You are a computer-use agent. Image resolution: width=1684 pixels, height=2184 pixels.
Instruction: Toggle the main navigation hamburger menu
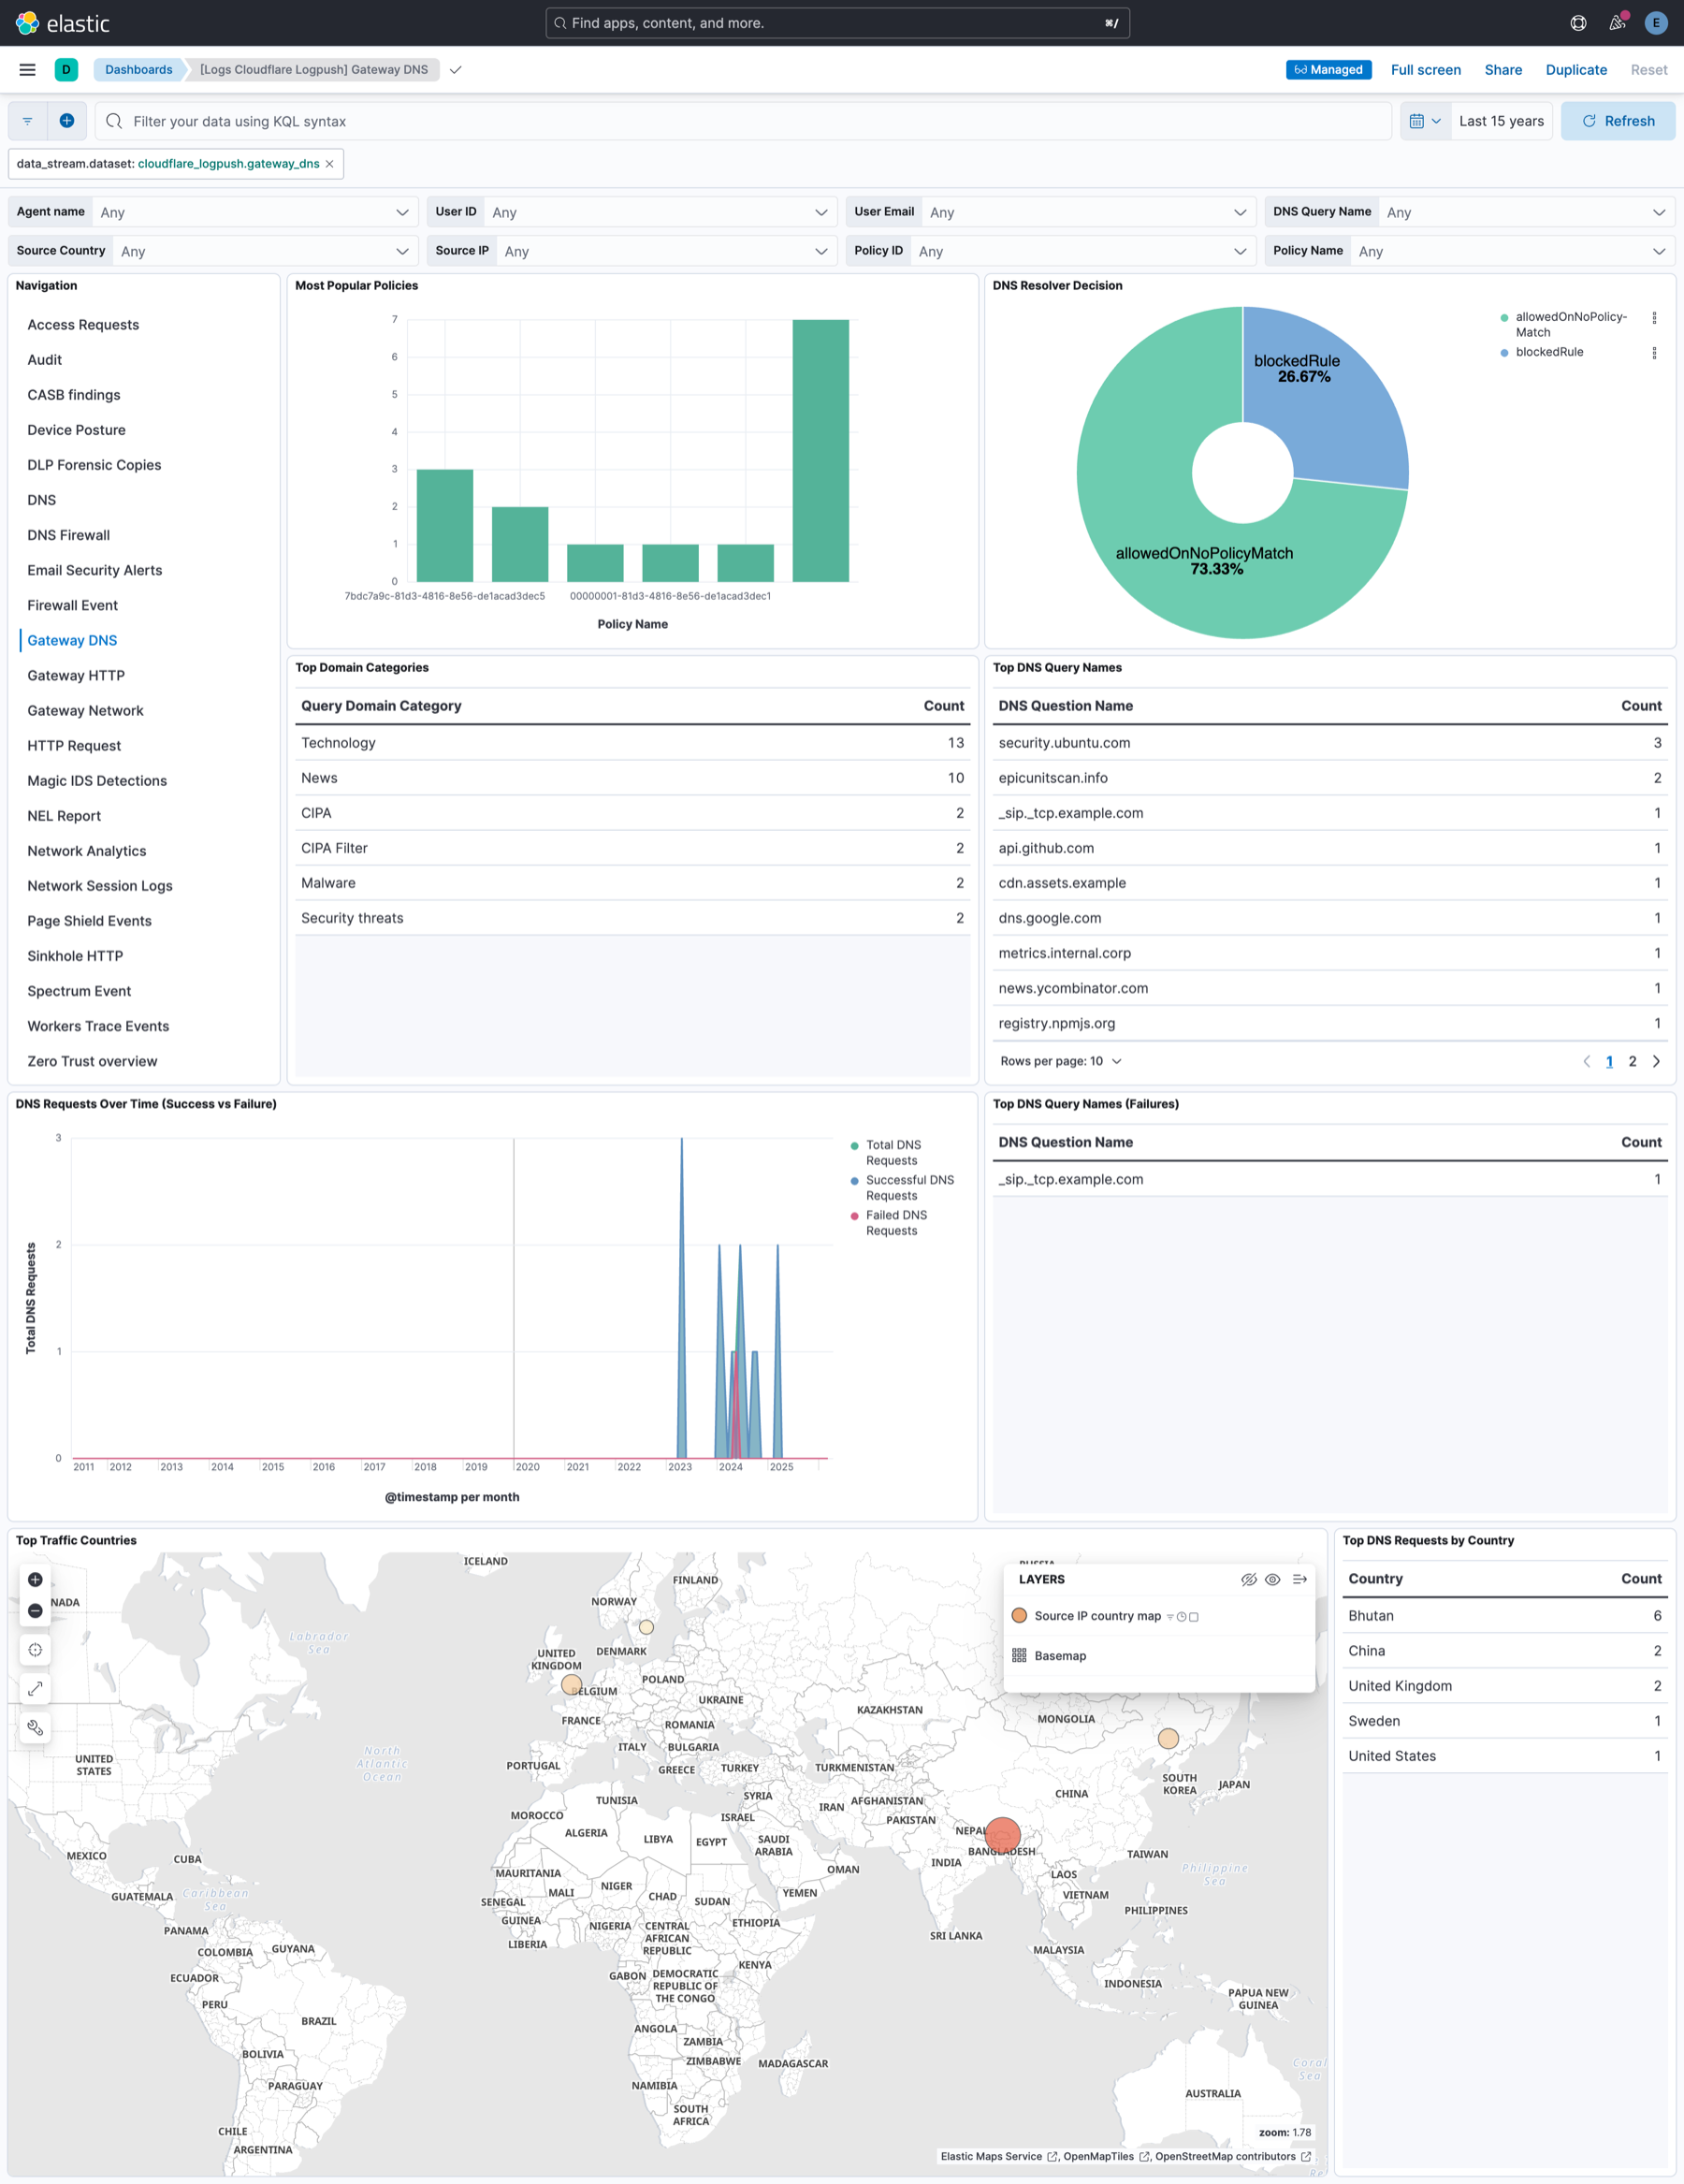tap(27, 70)
